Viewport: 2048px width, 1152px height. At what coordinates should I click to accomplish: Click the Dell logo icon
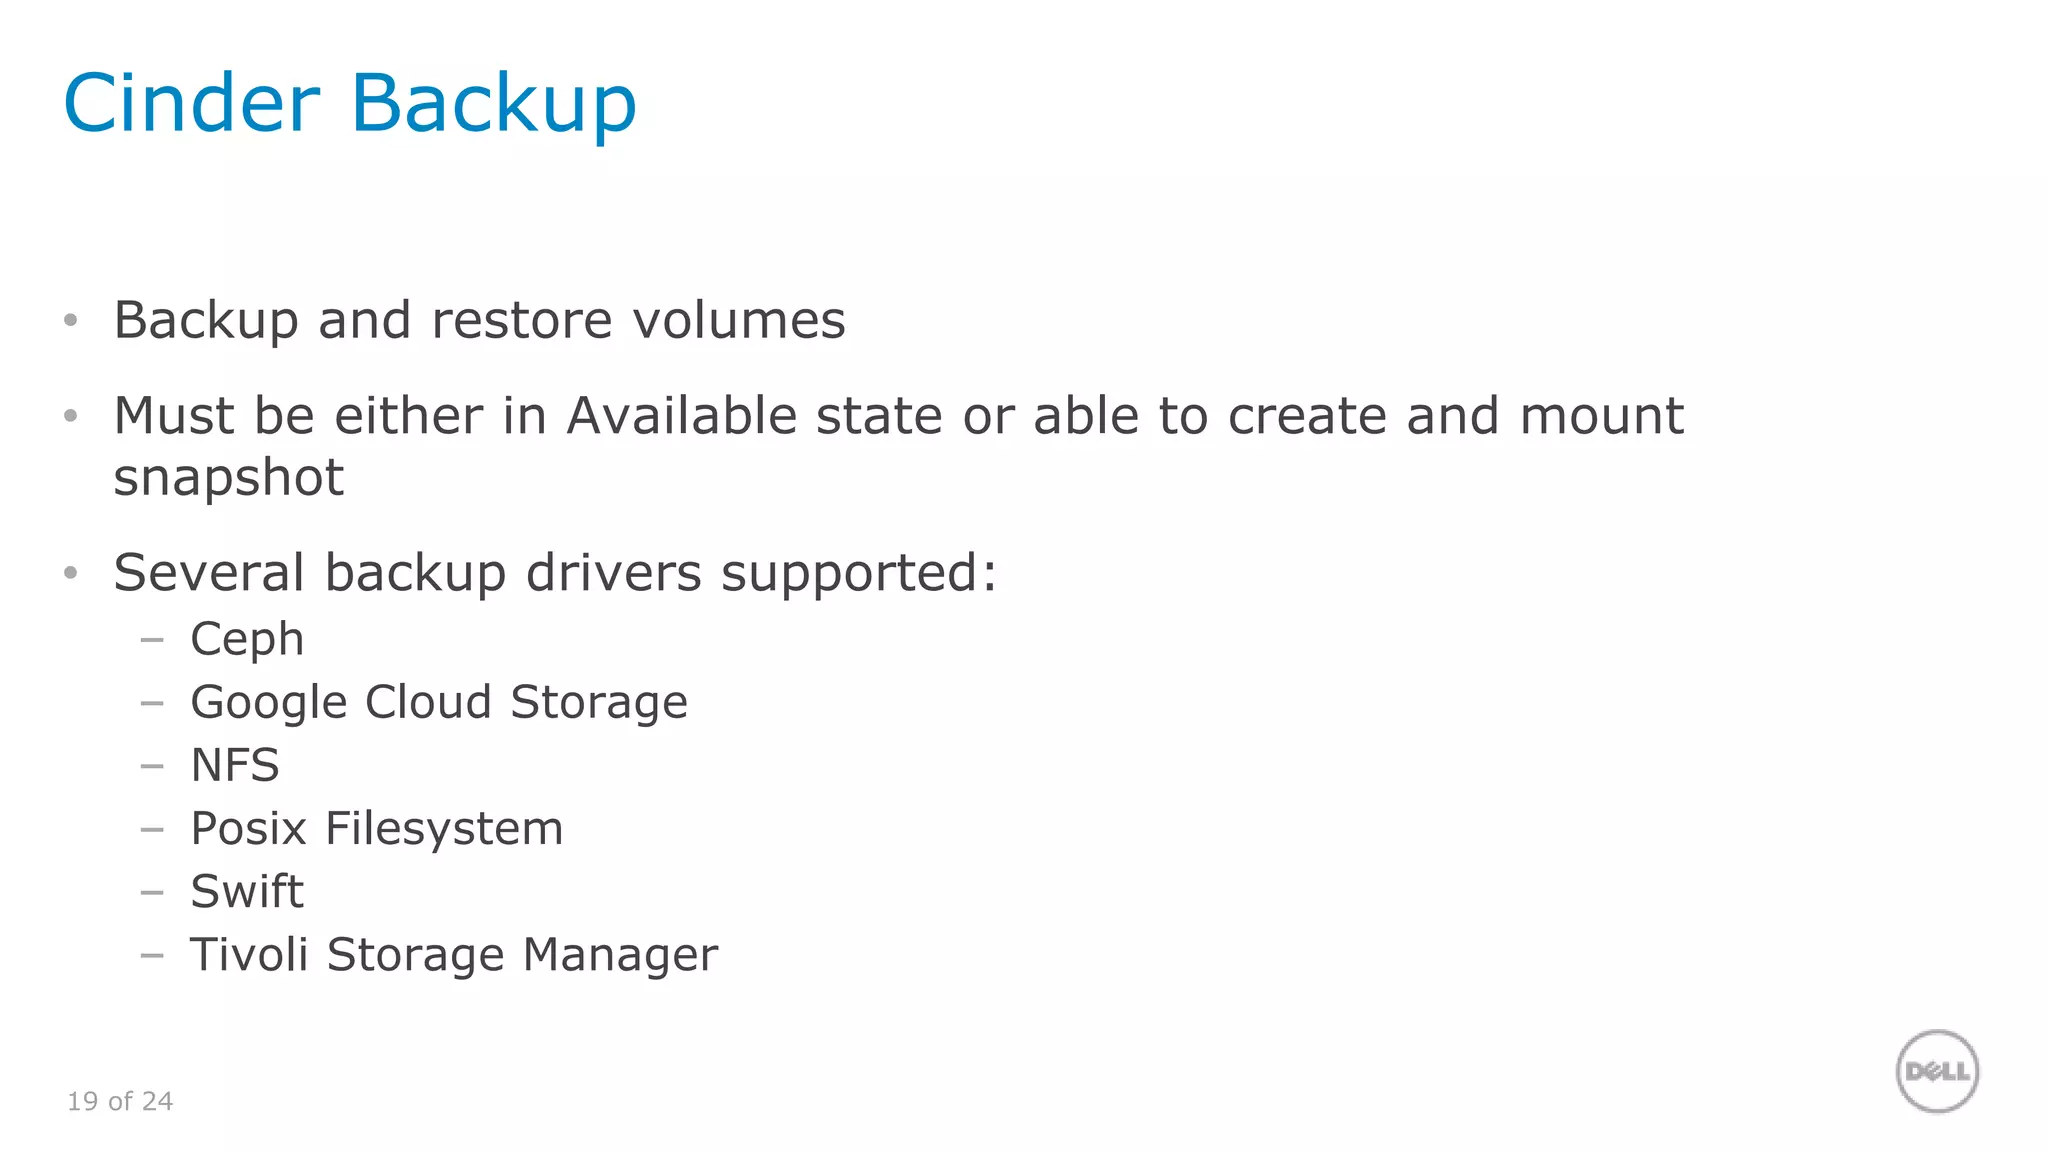click(1937, 1071)
